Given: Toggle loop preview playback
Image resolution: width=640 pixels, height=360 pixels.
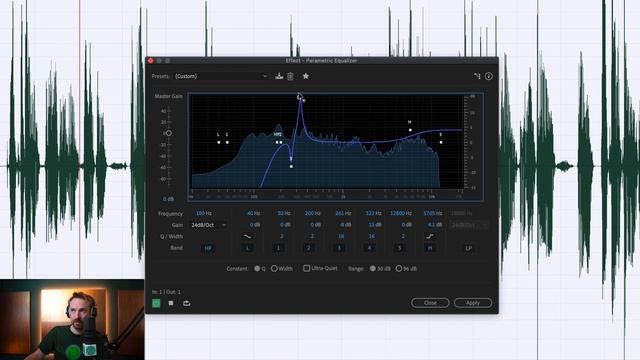Looking at the screenshot, I should pos(187,303).
